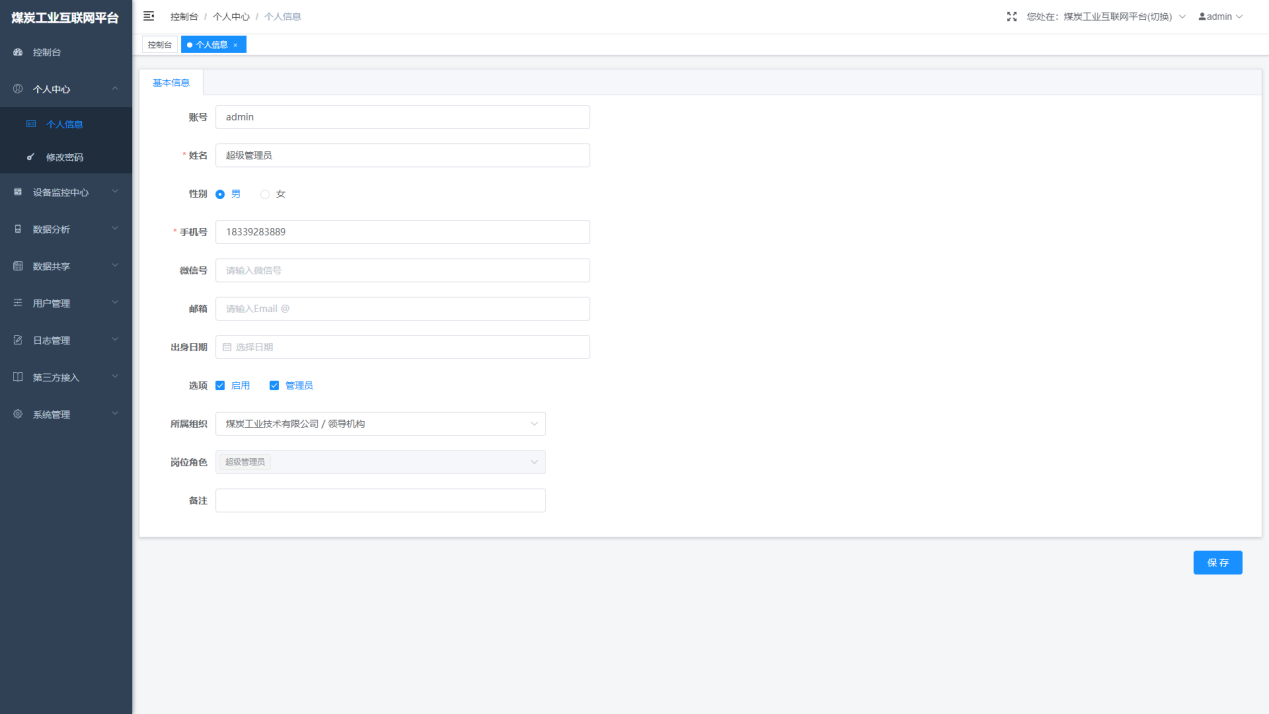
Task: Open the 所属组织 dropdown
Action: [x=380, y=424]
